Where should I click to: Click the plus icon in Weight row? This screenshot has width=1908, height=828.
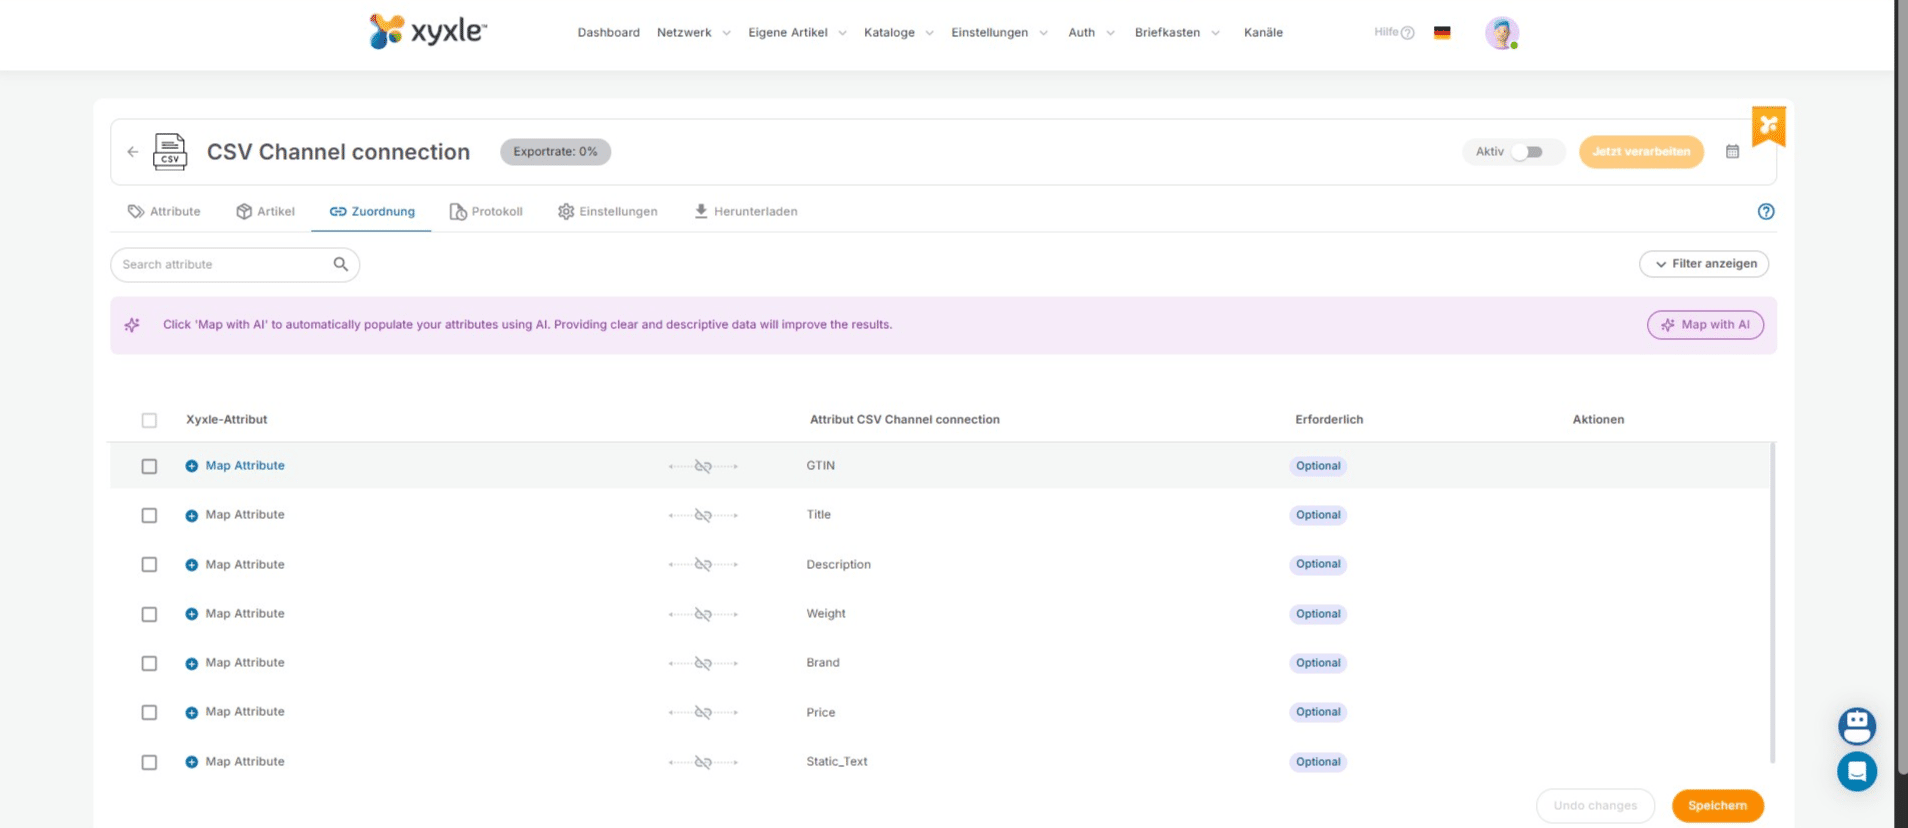[191, 614]
